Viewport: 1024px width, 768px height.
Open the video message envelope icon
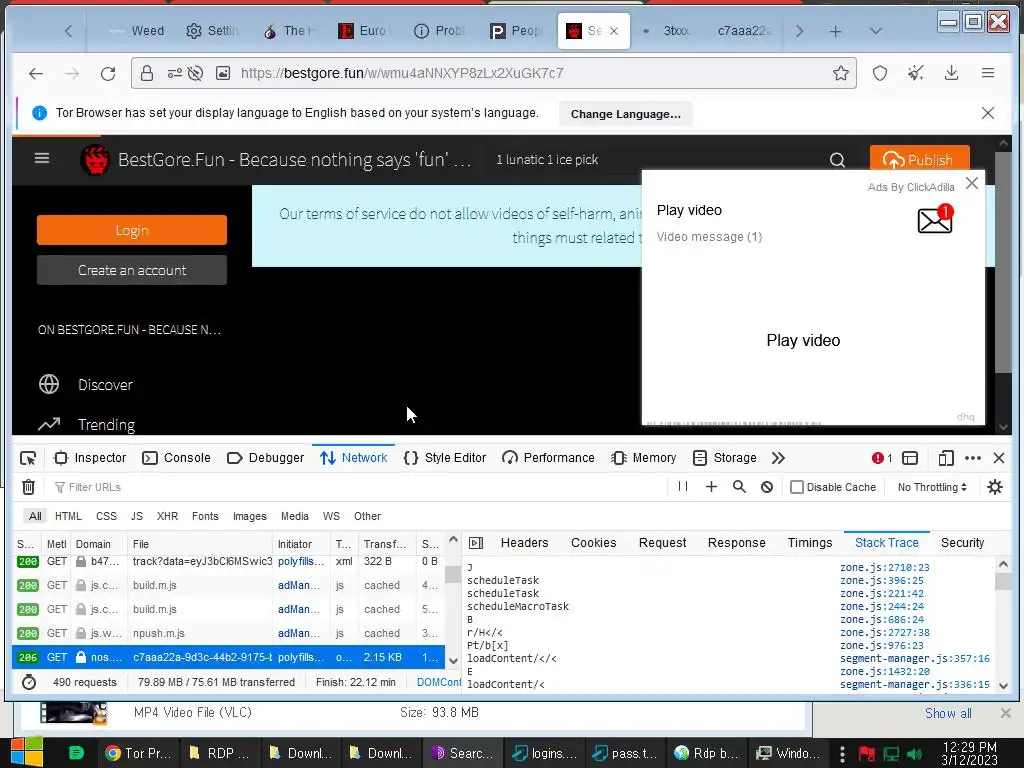coord(935,219)
